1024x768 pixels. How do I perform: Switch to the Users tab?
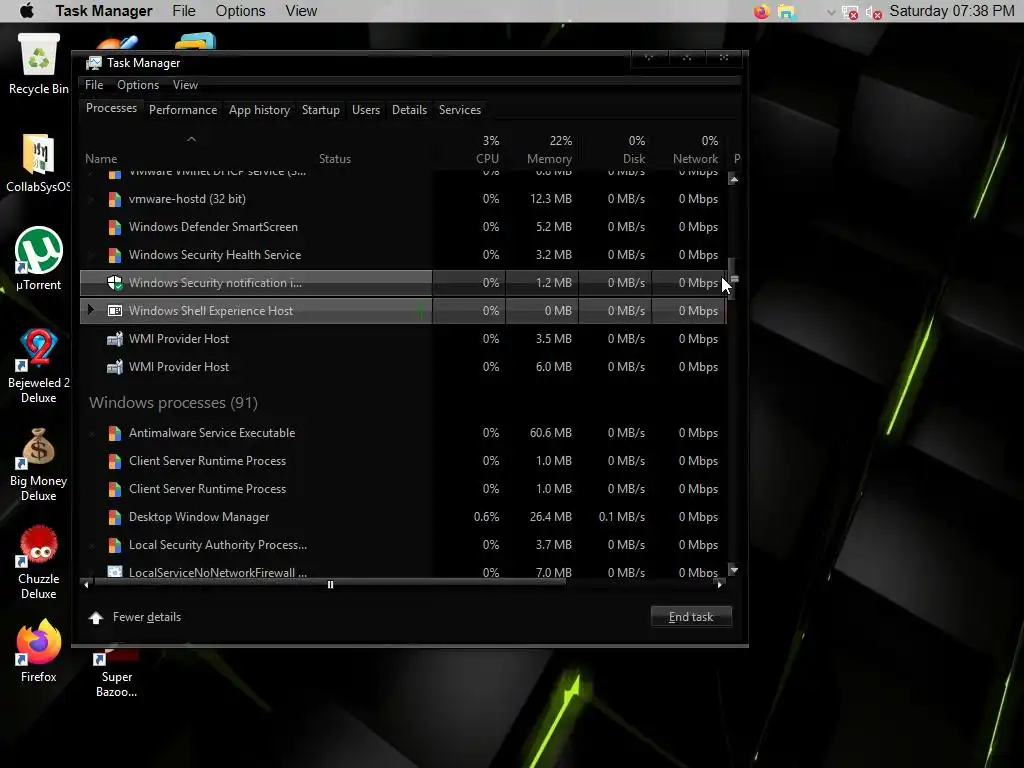point(366,110)
